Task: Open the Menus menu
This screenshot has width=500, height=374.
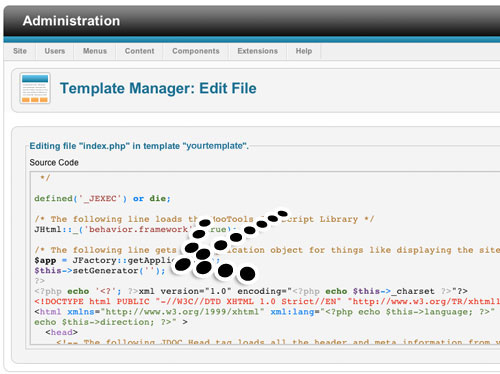Action: [x=95, y=51]
